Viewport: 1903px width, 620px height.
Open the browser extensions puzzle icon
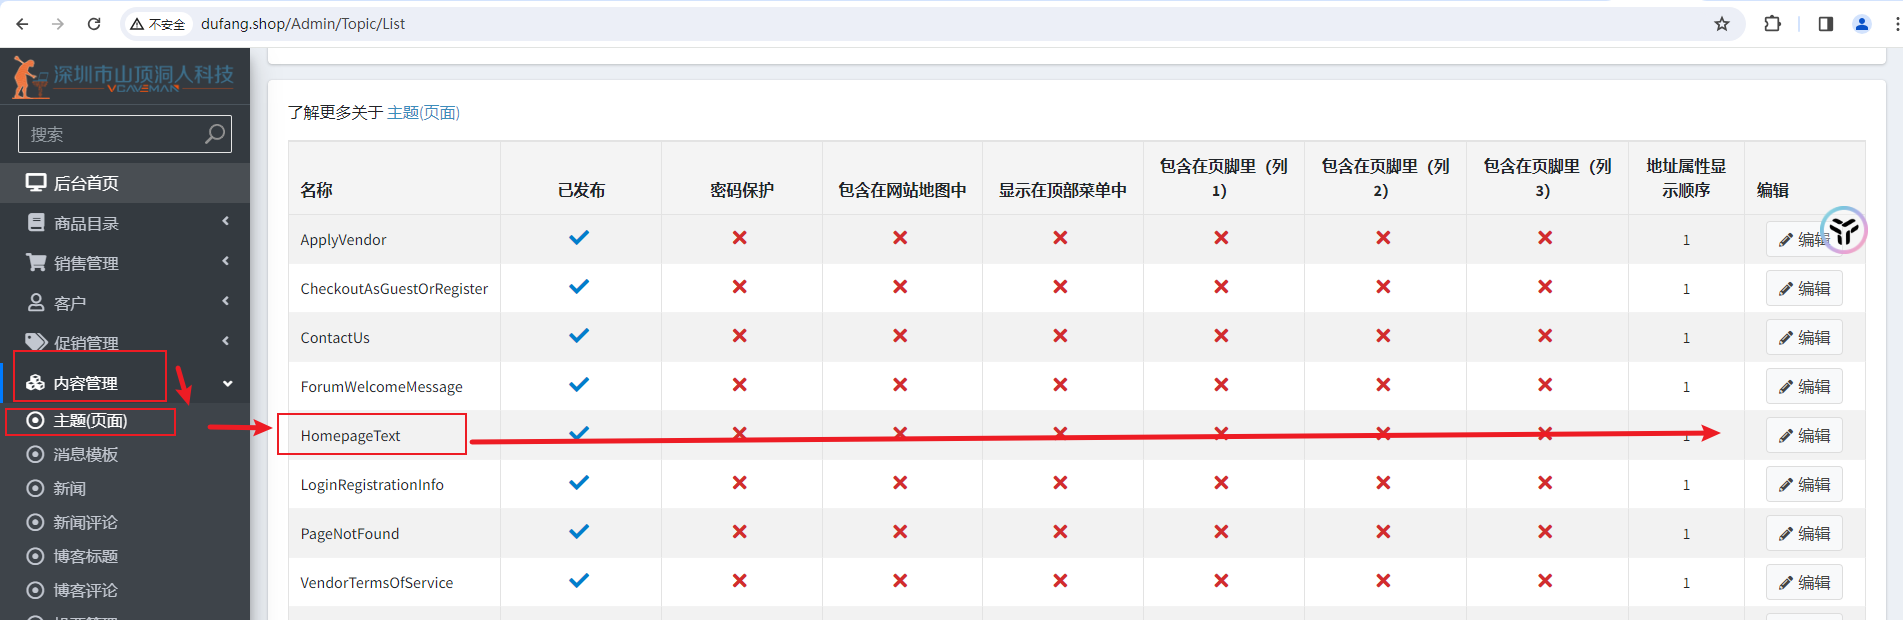click(1772, 24)
